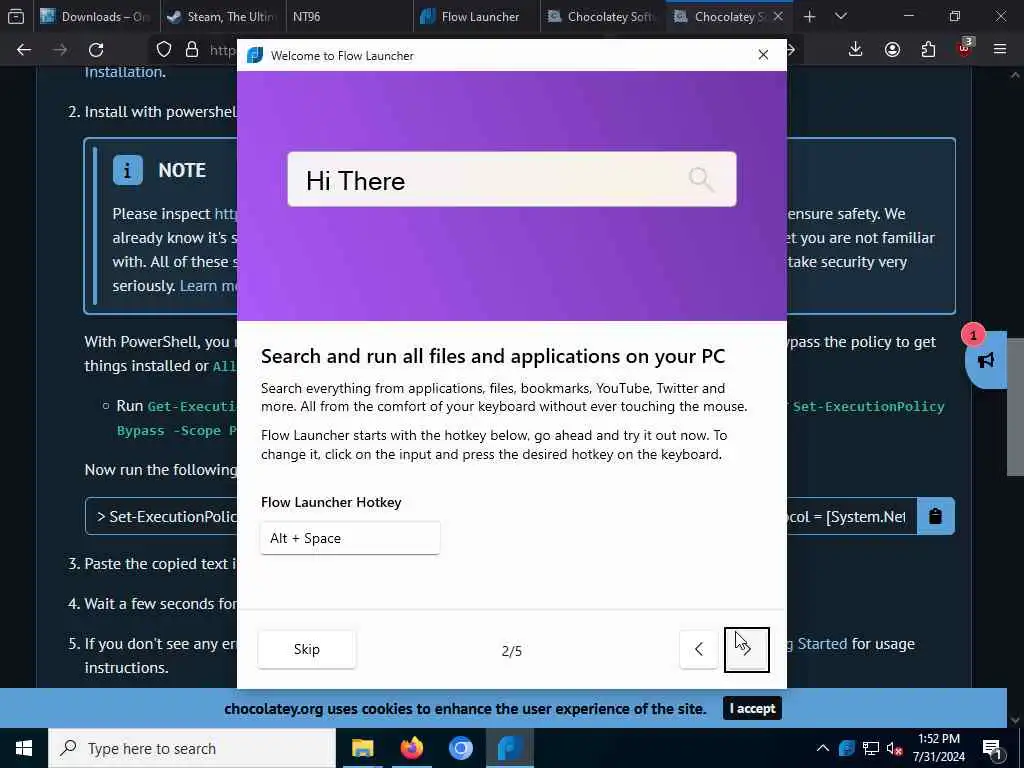Screen dimensions: 1024x768
Task: Open Firefox View button in tab bar
Action: point(16,16)
